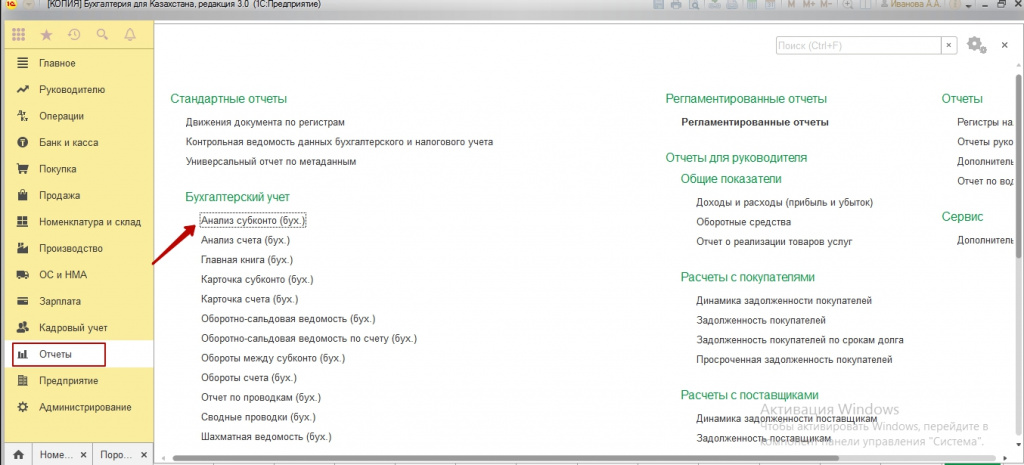The image size is (1024, 465).
Task: Clear the search field with its x button
Action: [949, 45]
